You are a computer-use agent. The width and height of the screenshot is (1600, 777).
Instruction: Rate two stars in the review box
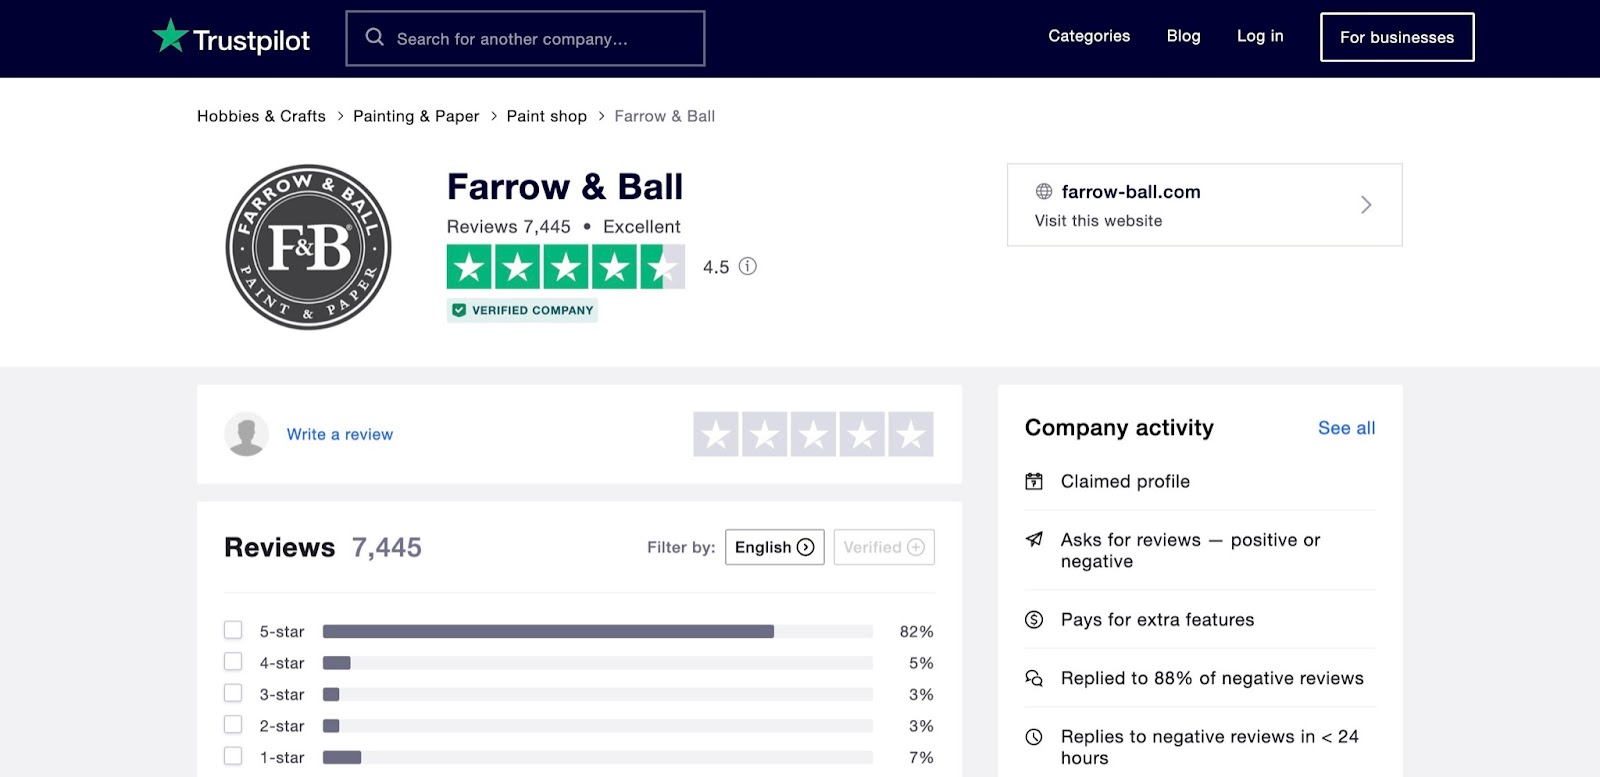pyautogui.click(x=765, y=434)
